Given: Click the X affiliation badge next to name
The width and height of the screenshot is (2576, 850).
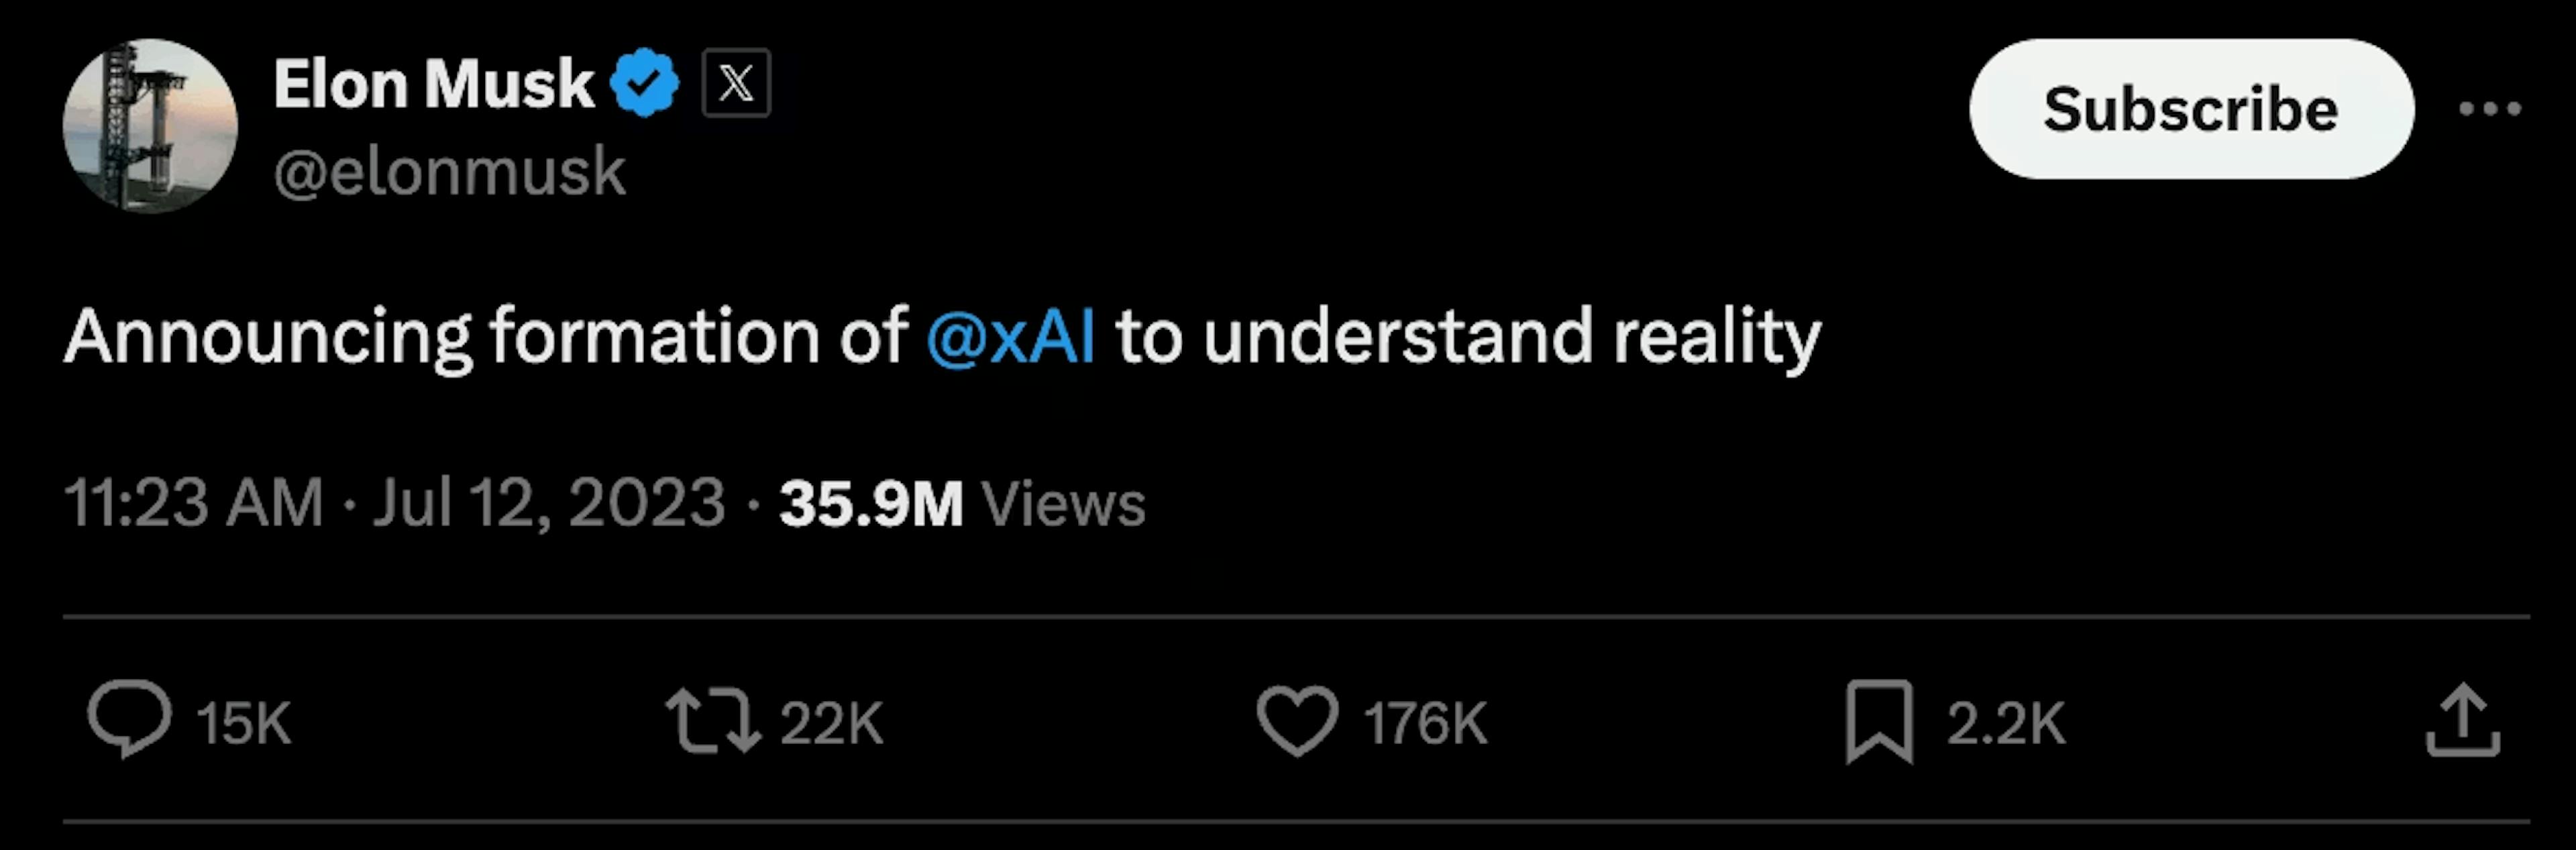Looking at the screenshot, I should pyautogui.click(x=737, y=82).
